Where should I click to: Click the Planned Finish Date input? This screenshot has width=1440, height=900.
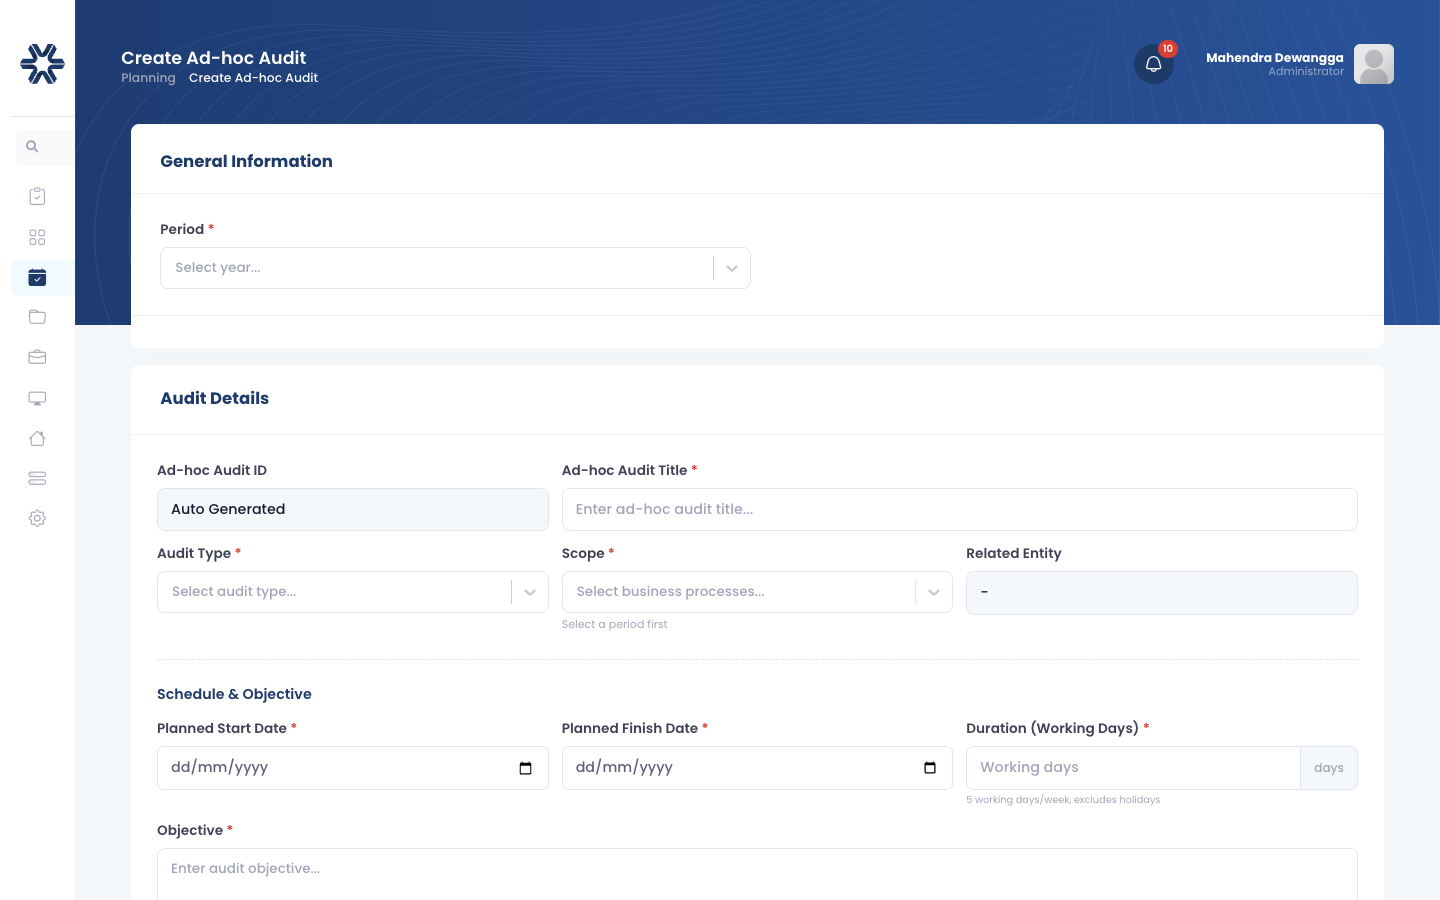click(x=757, y=768)
